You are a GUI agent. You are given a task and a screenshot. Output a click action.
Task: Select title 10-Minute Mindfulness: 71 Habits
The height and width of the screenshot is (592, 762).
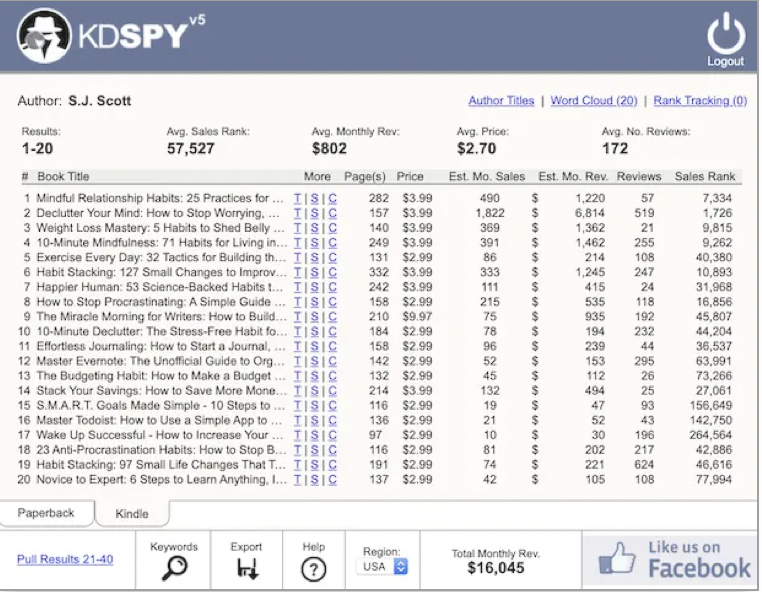click(162, 243)
